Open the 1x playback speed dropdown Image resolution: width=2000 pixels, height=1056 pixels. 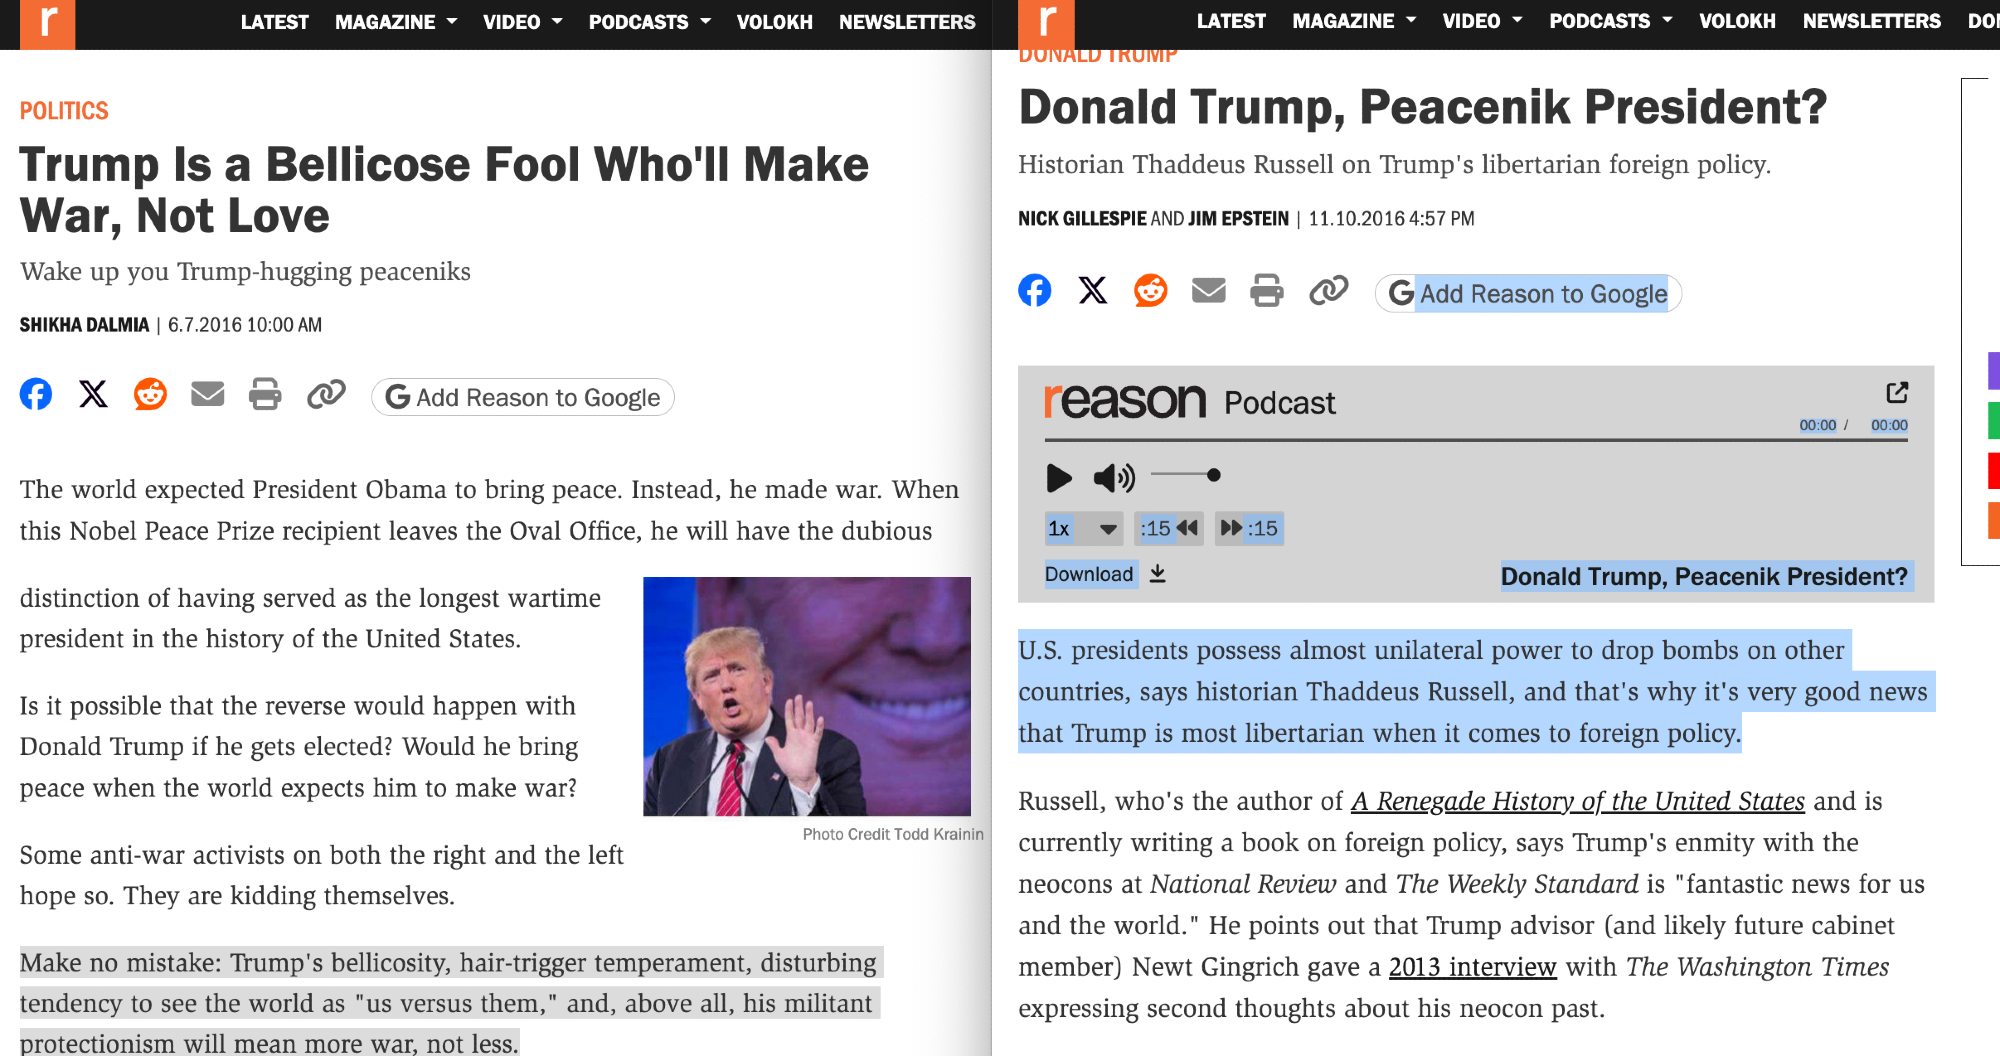pos(1083,528)
